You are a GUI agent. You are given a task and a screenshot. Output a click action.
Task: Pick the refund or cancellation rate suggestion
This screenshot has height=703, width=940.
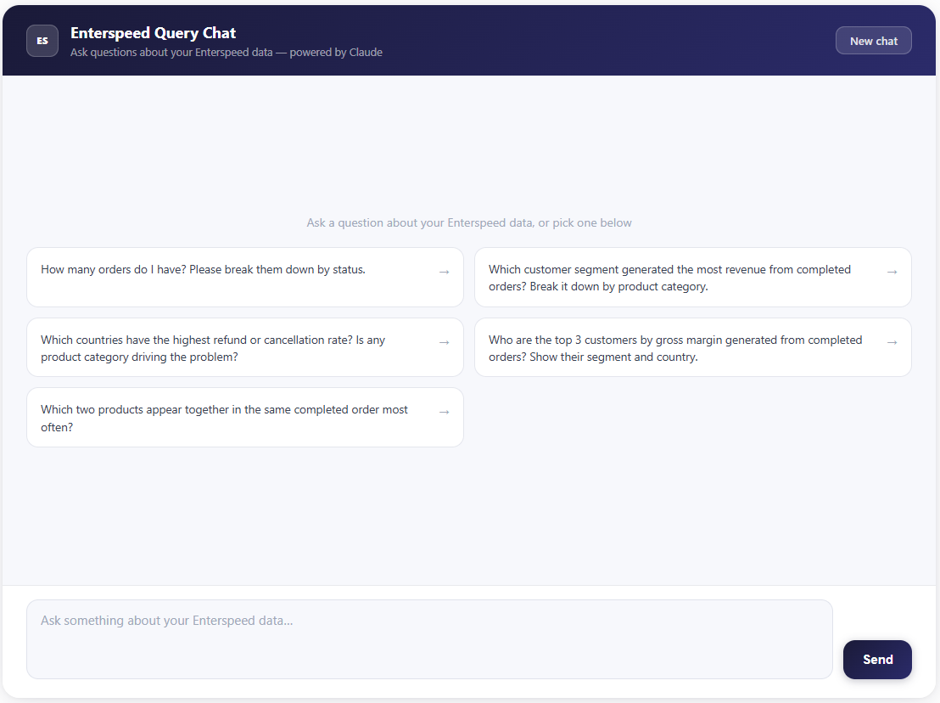245,347
